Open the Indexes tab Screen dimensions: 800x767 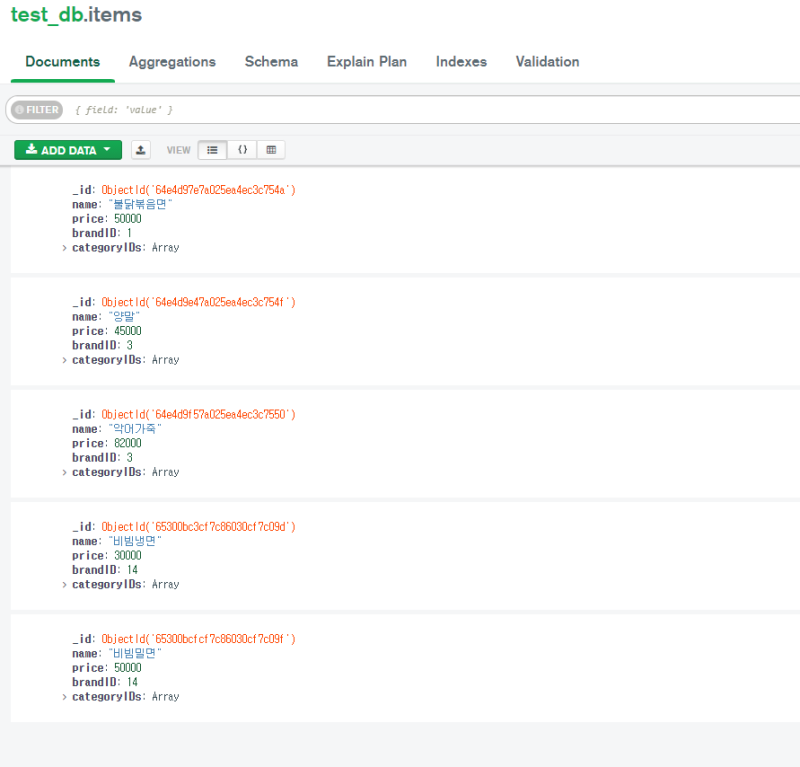pyautogui.click(x=461, y=62)
